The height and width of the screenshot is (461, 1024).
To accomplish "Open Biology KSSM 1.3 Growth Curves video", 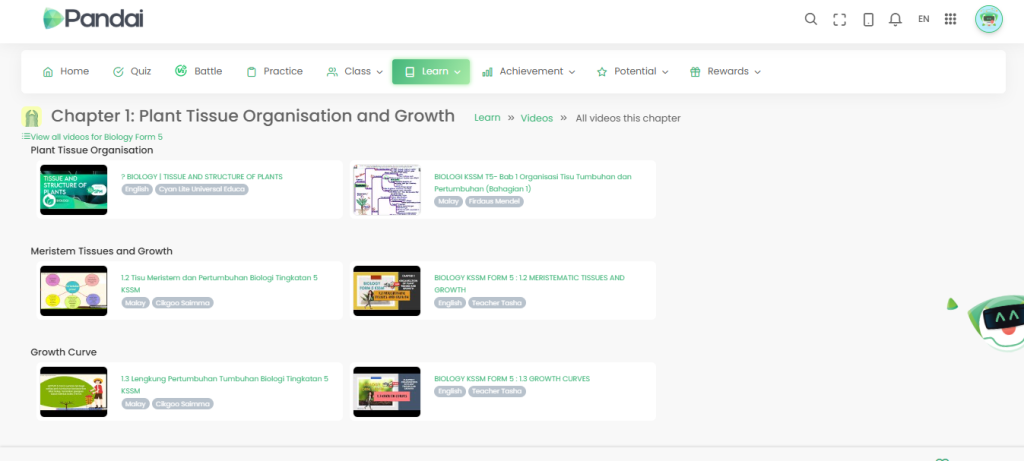I will tap(512, 379).
